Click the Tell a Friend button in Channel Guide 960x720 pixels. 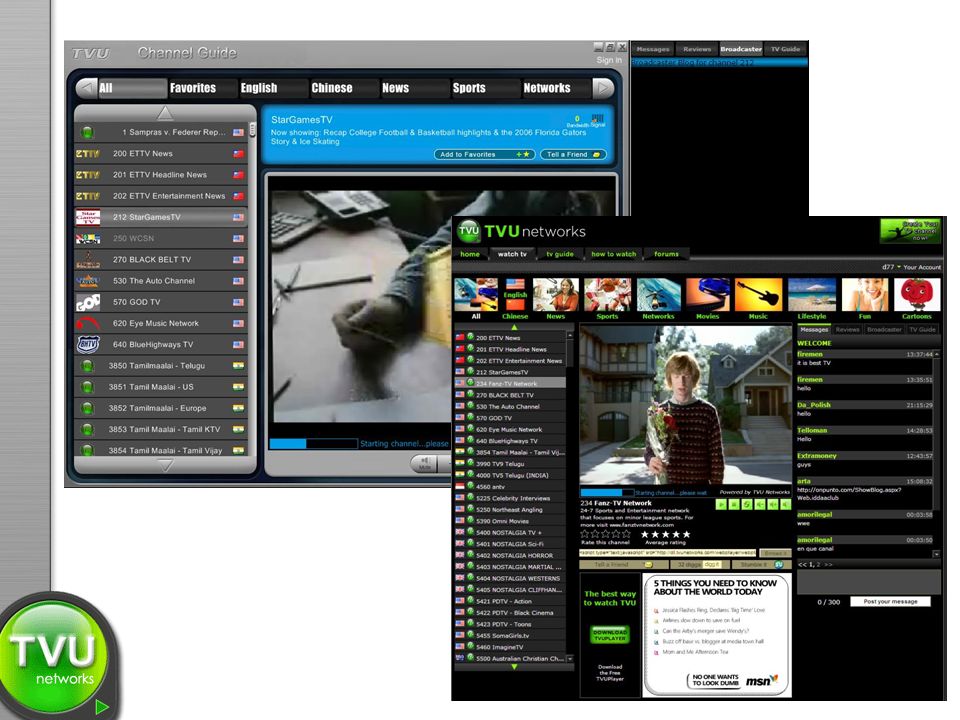click(573, 154)
